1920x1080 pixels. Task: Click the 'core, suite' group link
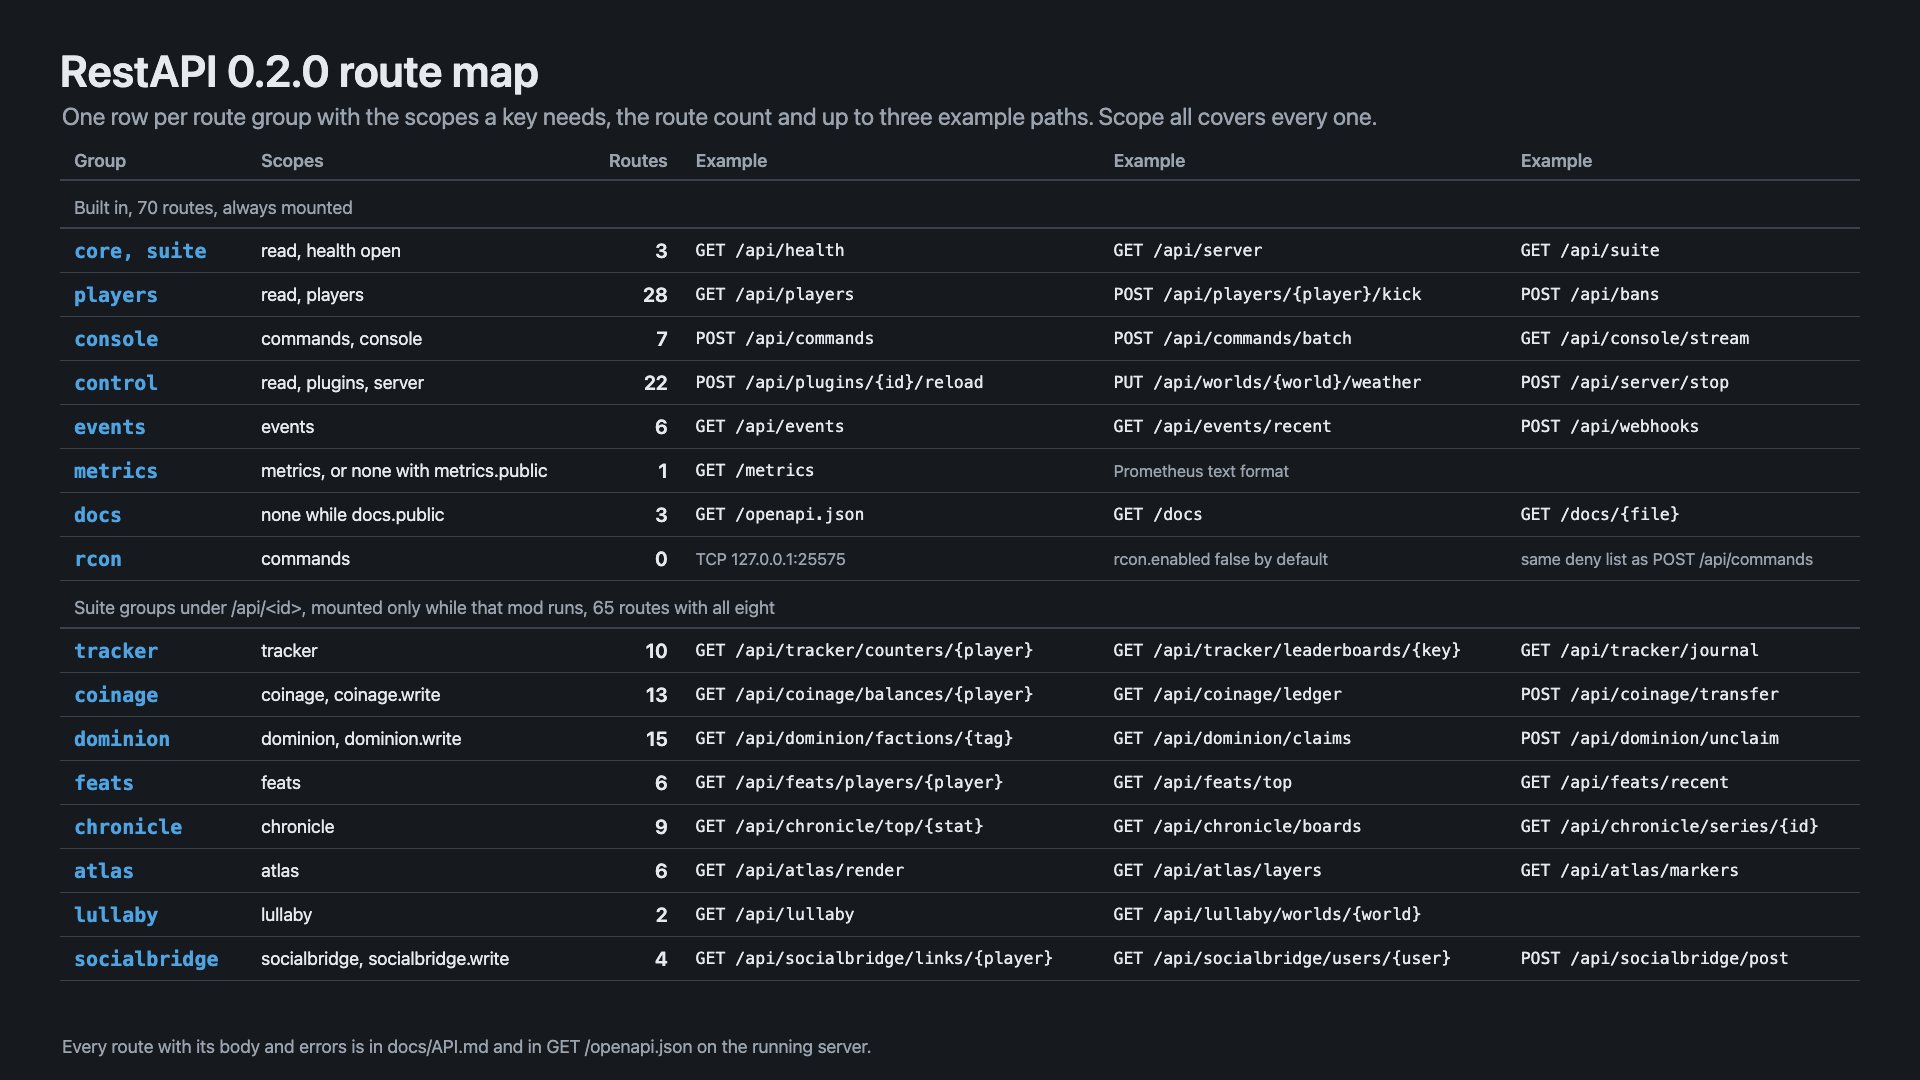point(140,251)
